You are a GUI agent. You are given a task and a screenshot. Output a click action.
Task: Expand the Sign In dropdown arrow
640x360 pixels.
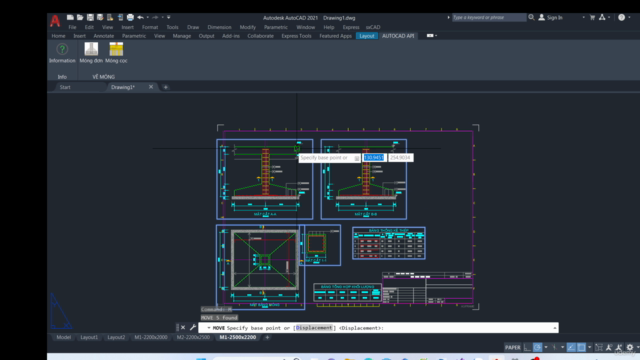(583, 18)
